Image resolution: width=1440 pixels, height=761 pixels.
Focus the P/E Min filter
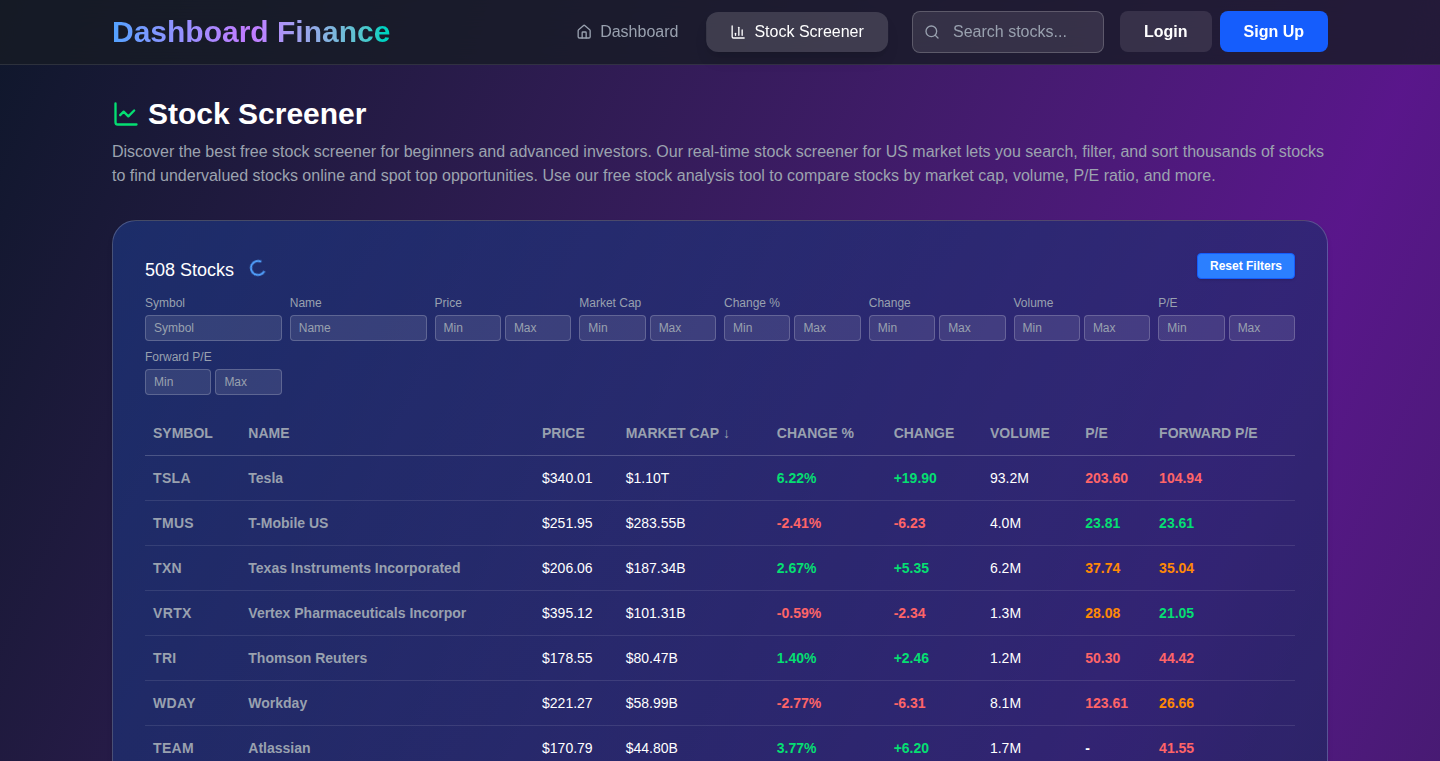1191,328
